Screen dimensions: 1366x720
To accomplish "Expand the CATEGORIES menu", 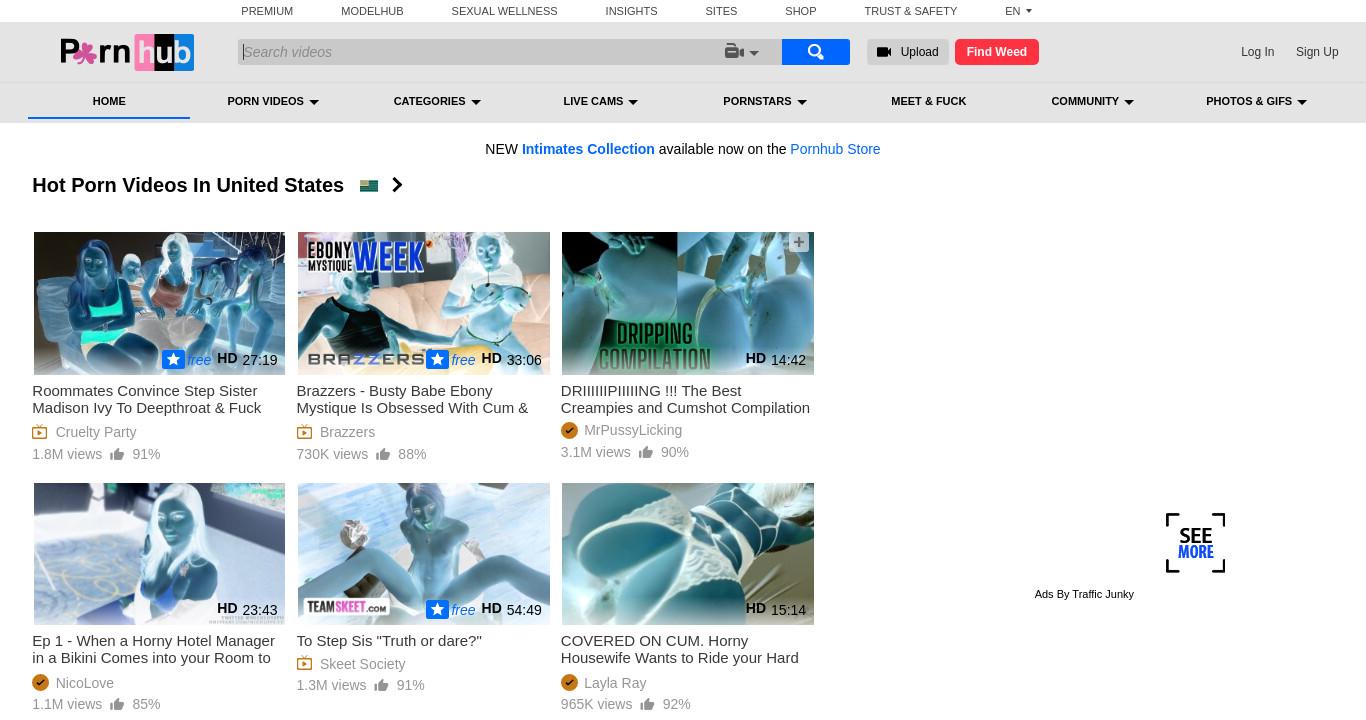I will pyautogui.click(x=437, y=101).
